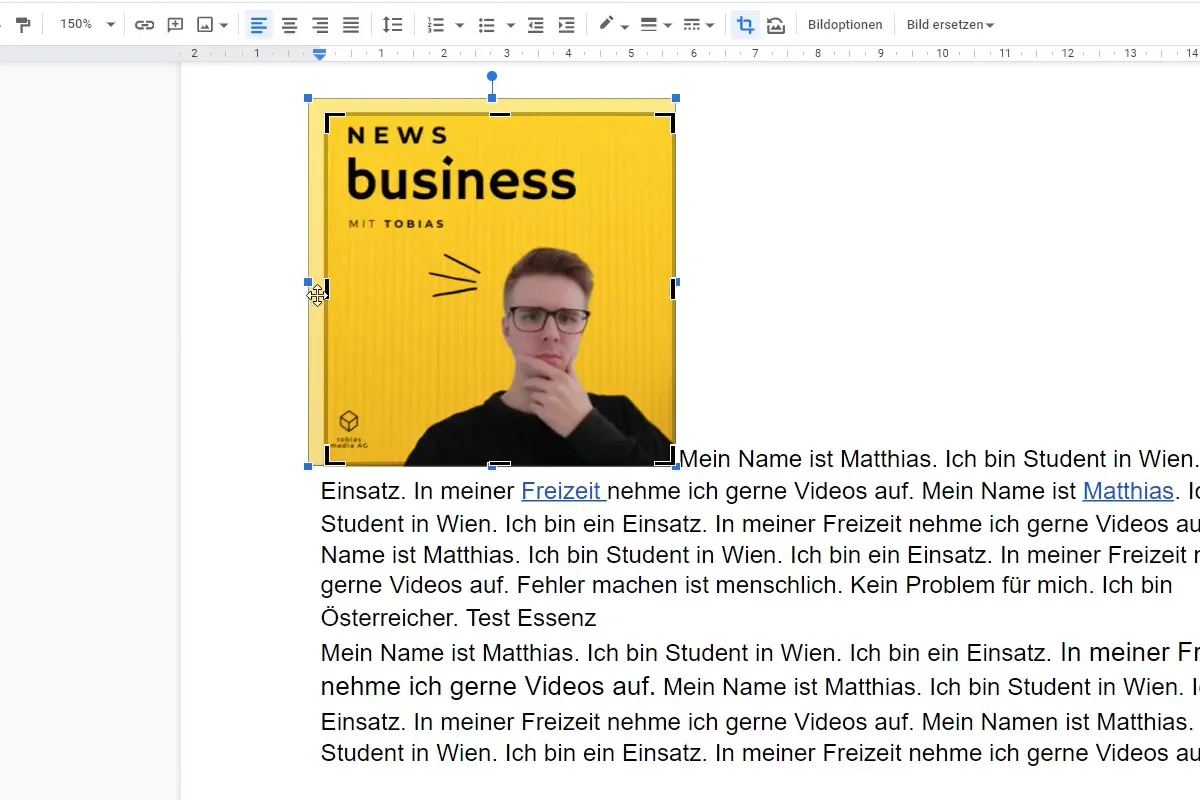Click the top-right black crop corner handle
Viewport: 1200px width, 800px height.
coord(666,123)
